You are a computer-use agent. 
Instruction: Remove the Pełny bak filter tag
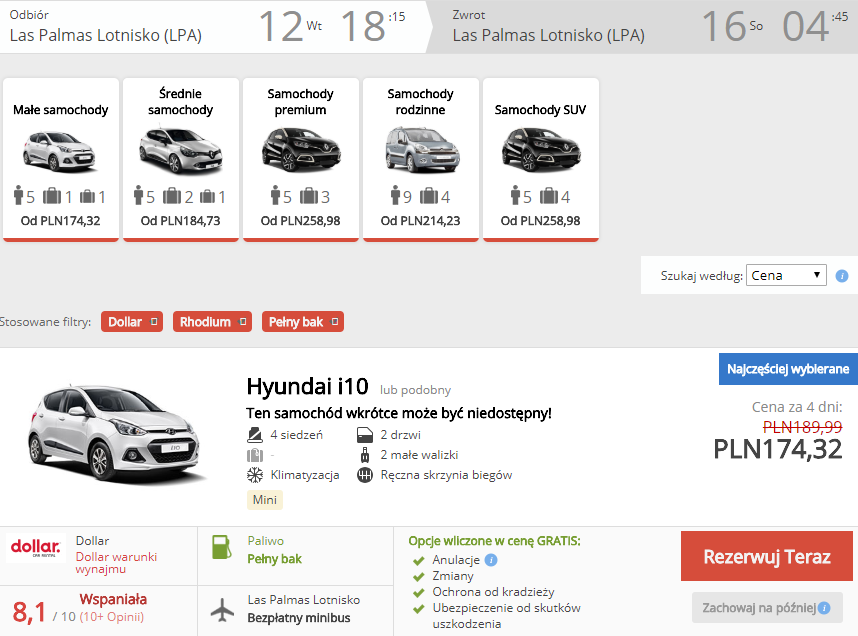[x=334, y=322]
